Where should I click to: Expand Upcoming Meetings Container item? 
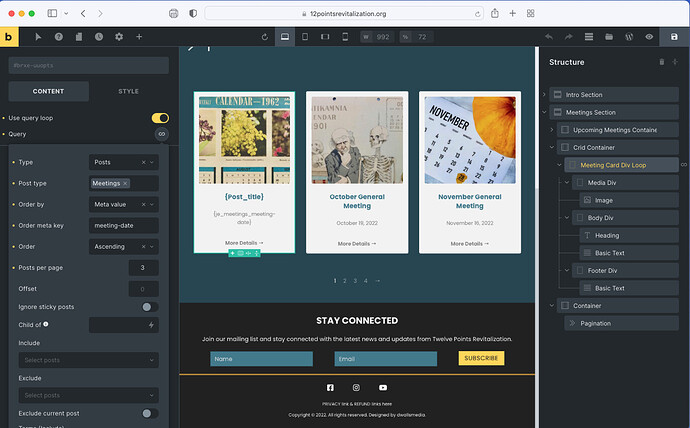click(552, 130)
